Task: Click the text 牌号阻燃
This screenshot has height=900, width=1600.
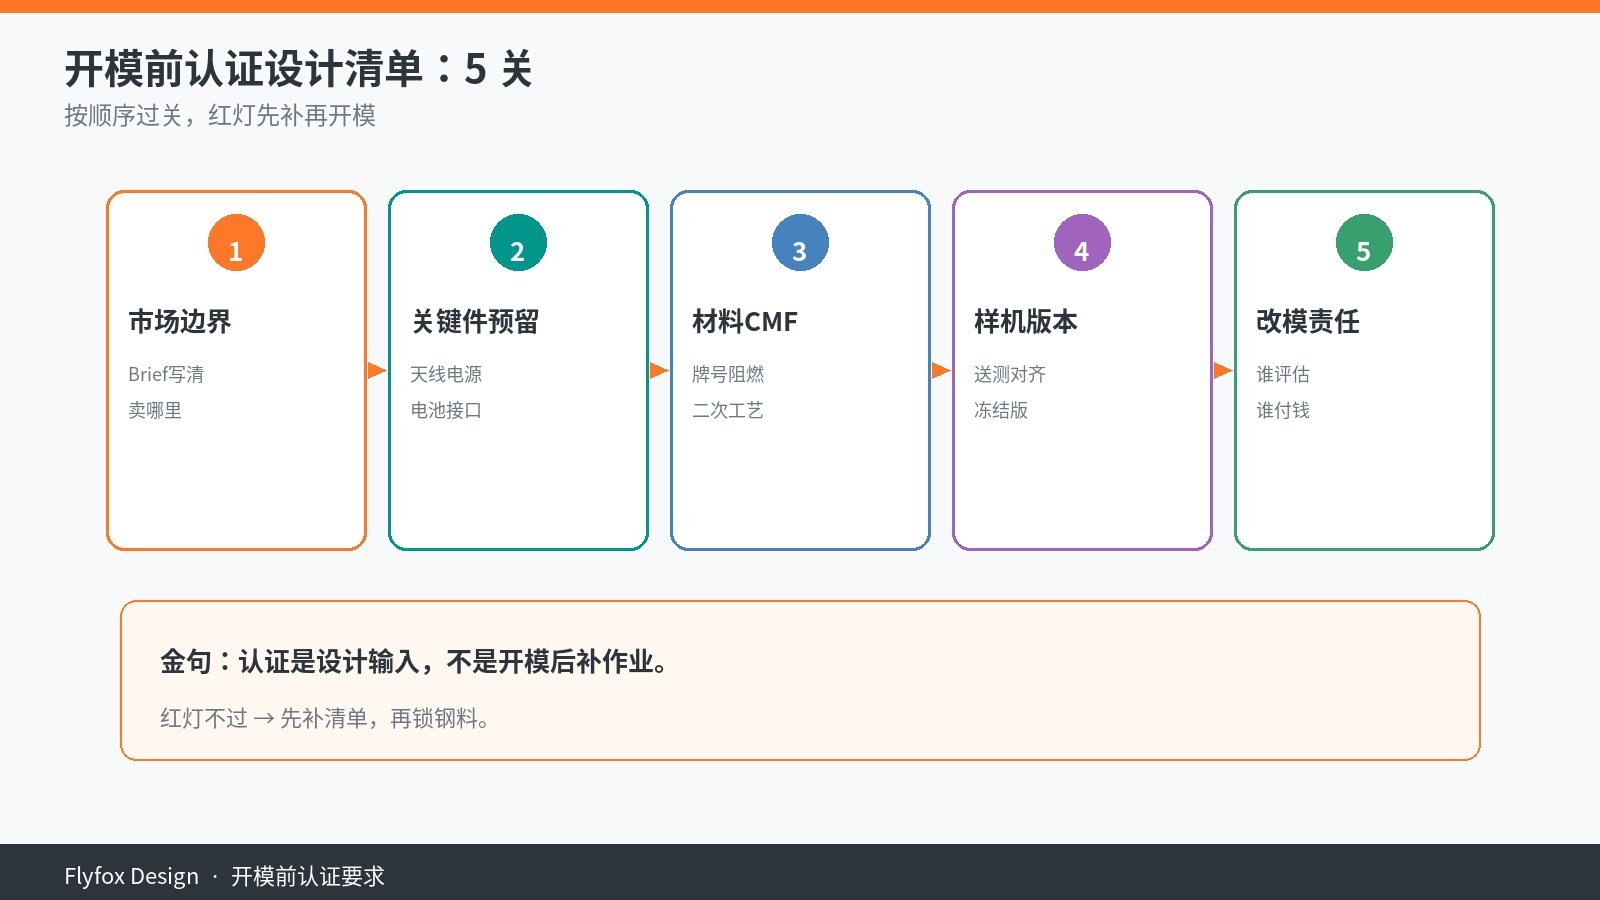Action: (x=728, y=374)
